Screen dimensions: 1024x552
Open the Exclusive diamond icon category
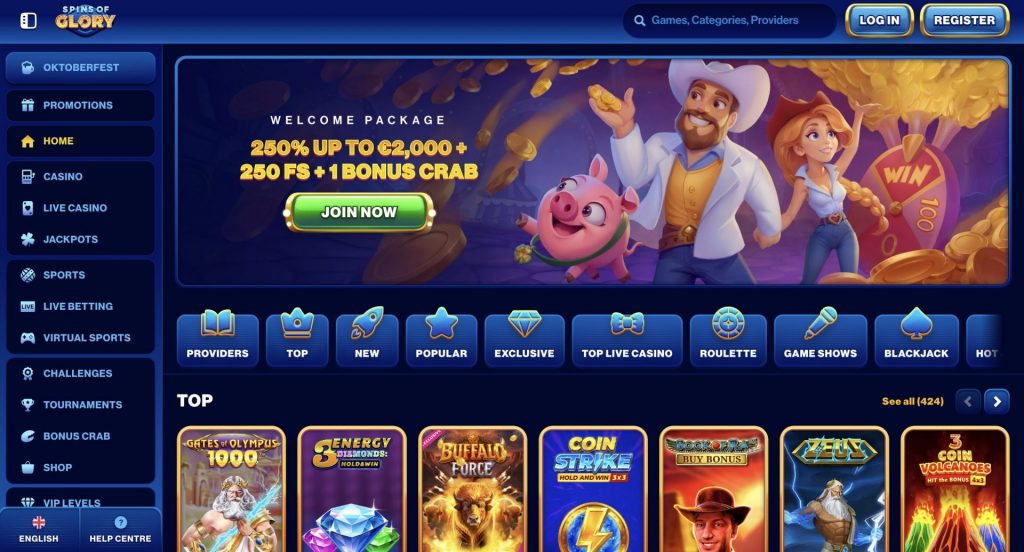point(524,340)
